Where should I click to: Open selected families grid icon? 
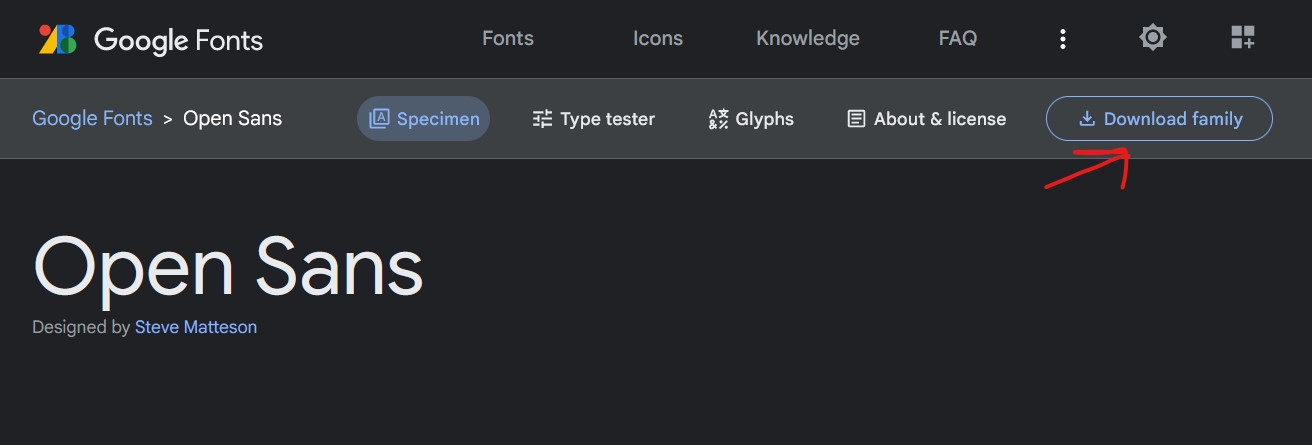pos(1243,39)
